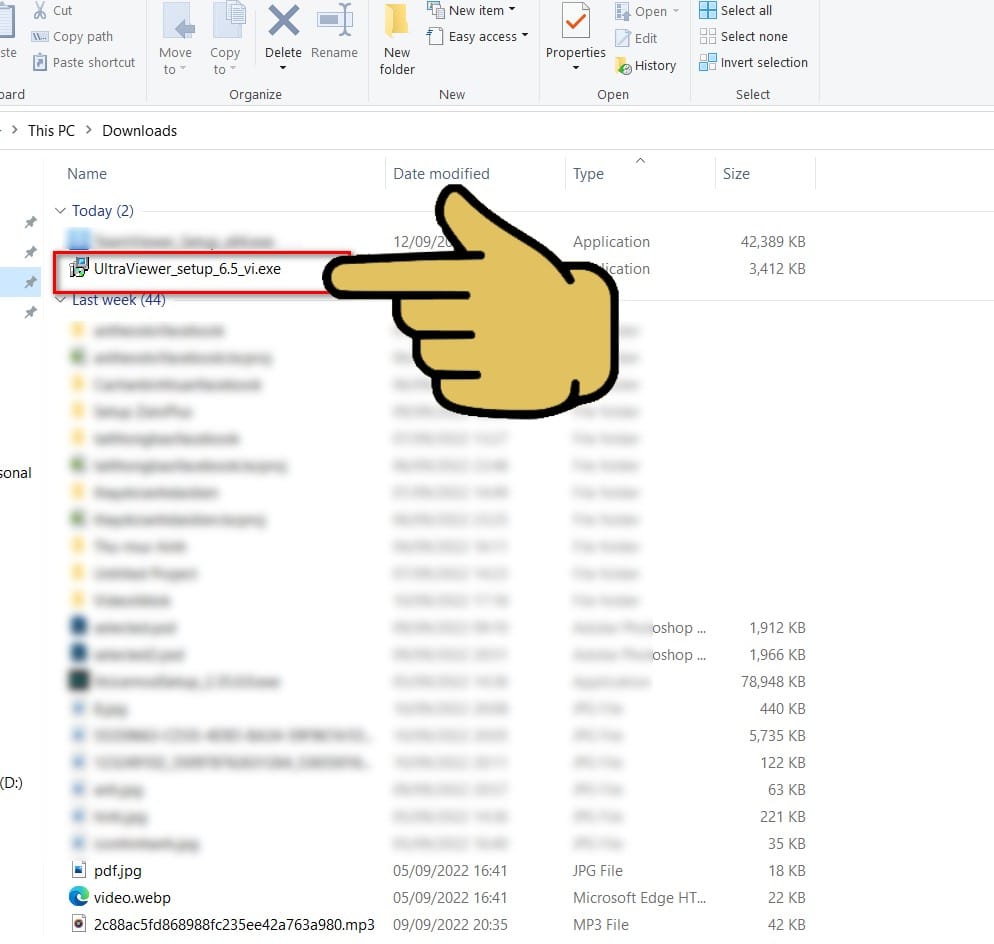
Task: Expand the Easy access dropdown arrow
Action: 525,36
